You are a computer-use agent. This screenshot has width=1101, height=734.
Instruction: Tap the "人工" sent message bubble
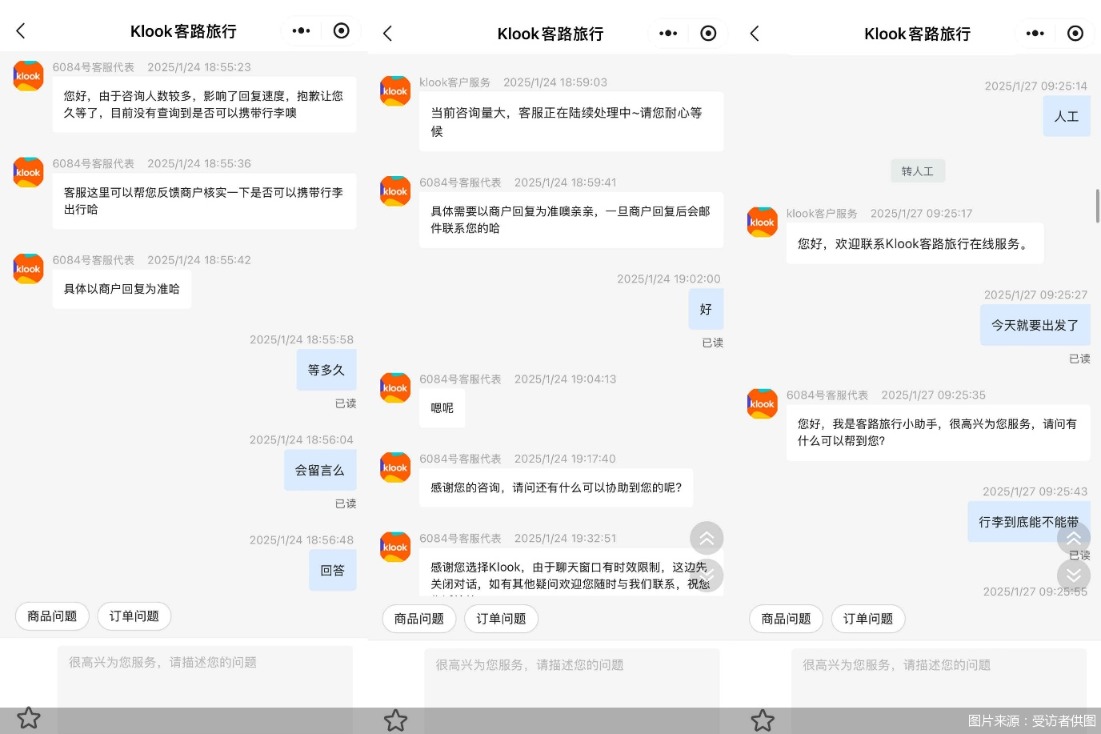(1067, 116)
